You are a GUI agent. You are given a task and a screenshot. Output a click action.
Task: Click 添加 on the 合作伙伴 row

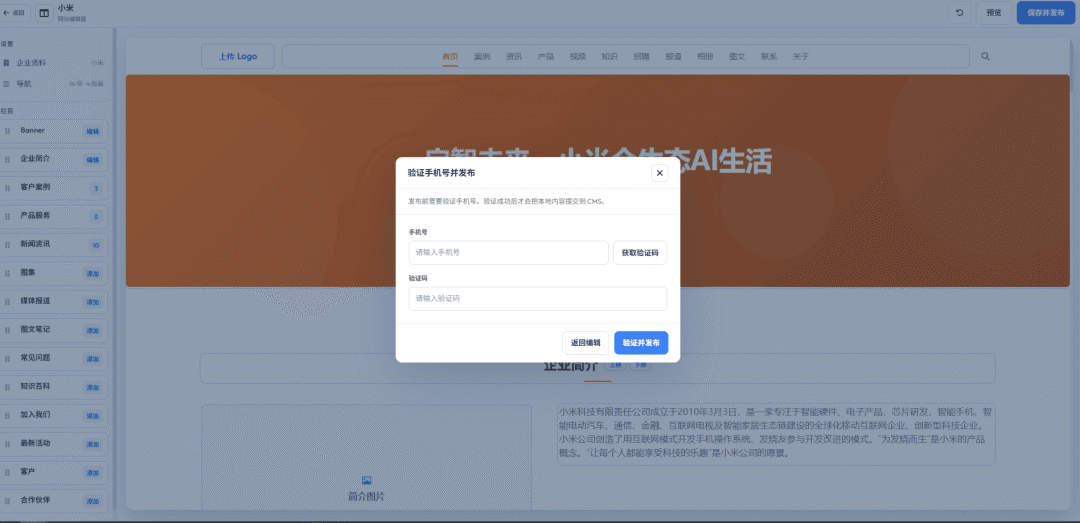pyautogui.click(x=92, y=501)
